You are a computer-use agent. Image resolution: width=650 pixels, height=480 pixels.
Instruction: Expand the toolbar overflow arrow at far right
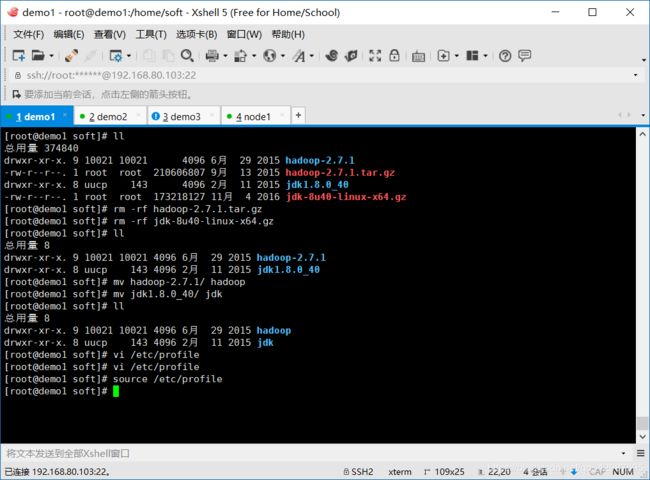coord(644,60)
